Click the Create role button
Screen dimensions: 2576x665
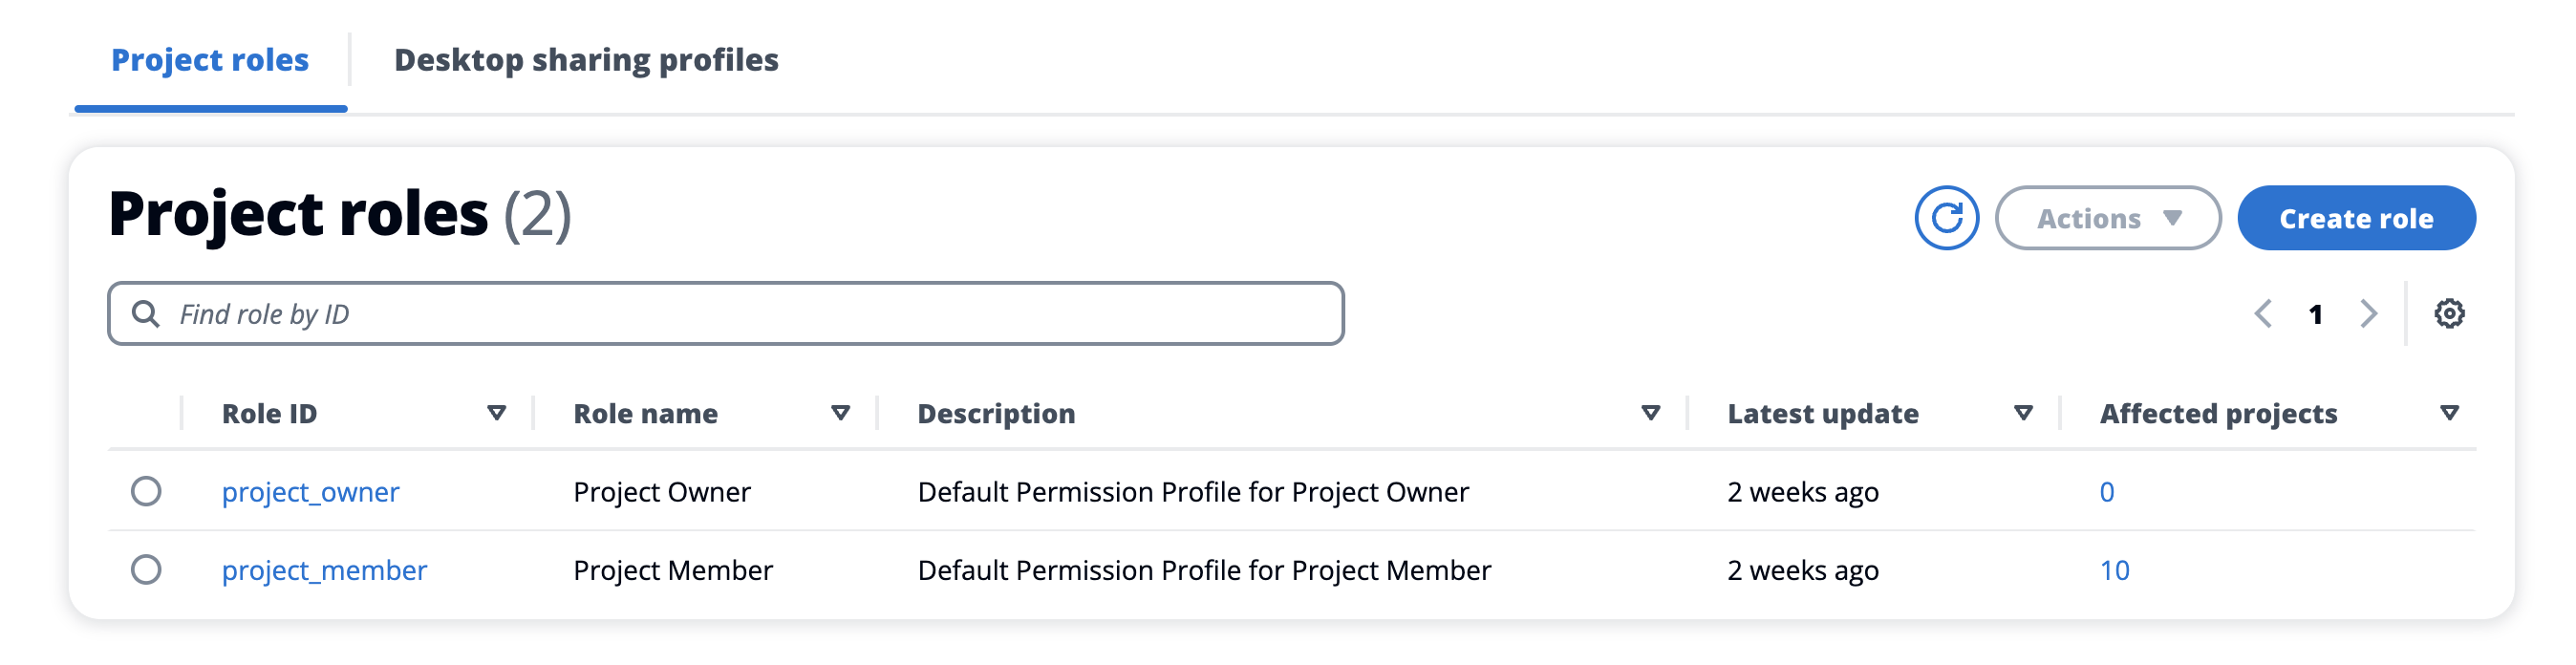[x=2355, y=218]
